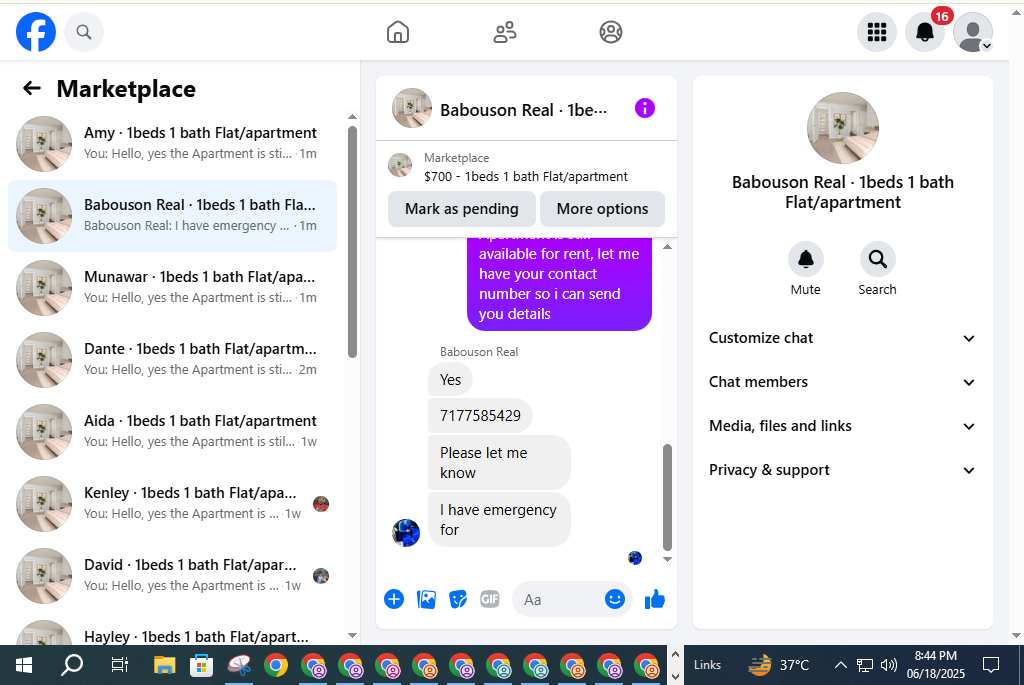This screenshot has height=685, width=1024.
Task: Open Microsoft Store from taskbar
Action: [201, 665]
